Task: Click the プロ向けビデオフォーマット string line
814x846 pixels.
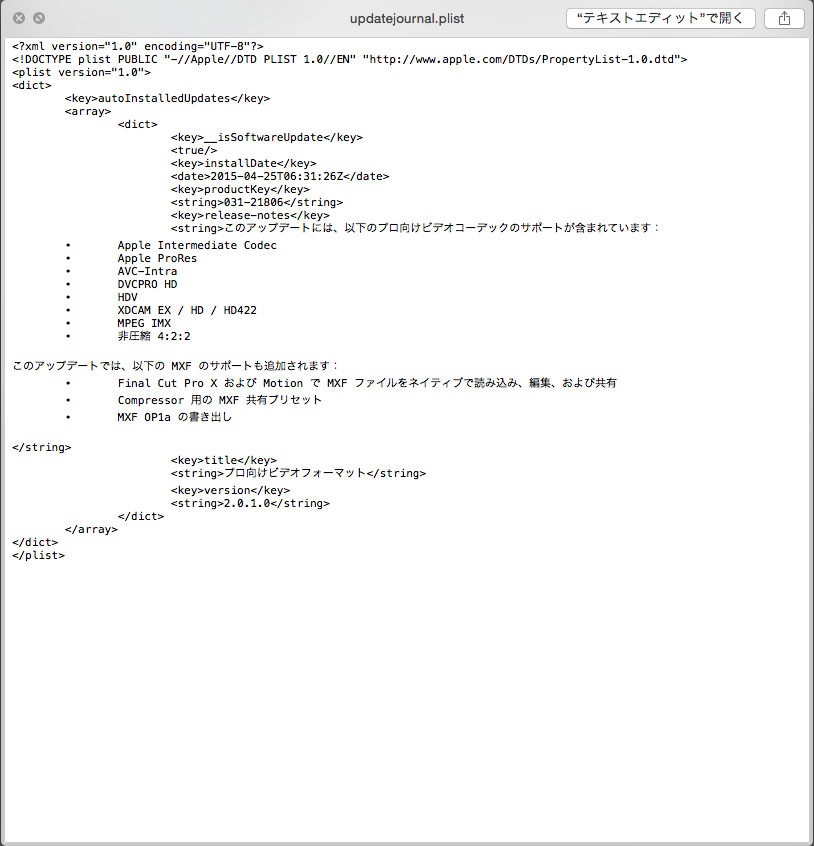Action: click(x=298, y=473)
